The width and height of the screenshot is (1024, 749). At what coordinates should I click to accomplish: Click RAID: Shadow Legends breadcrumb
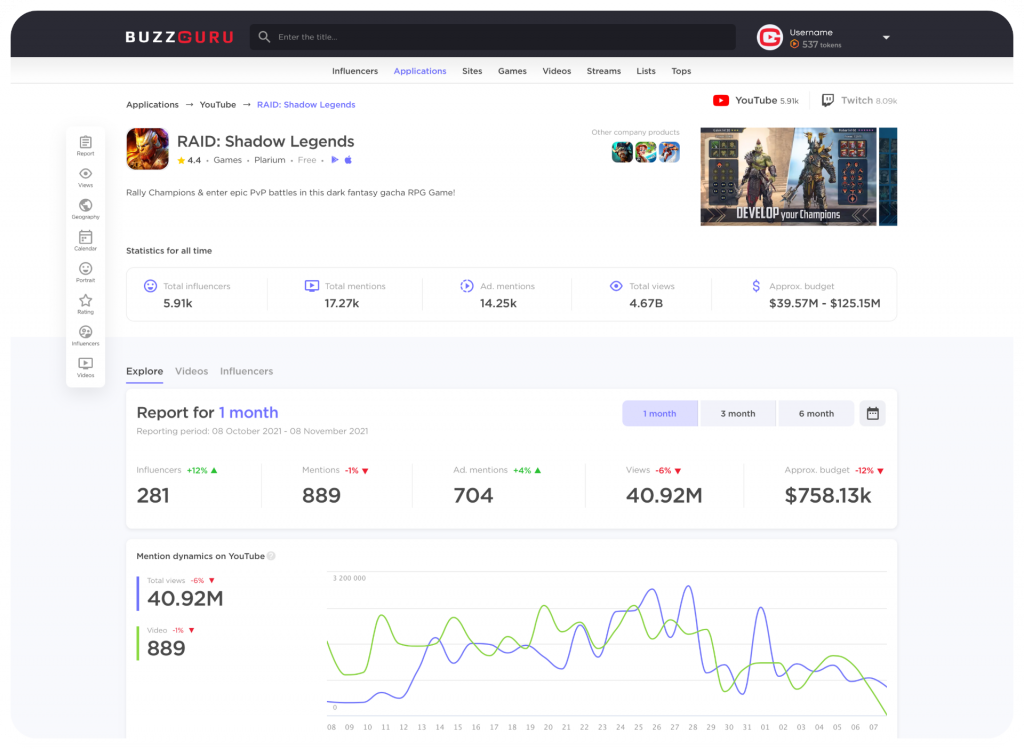coord(306,104)
